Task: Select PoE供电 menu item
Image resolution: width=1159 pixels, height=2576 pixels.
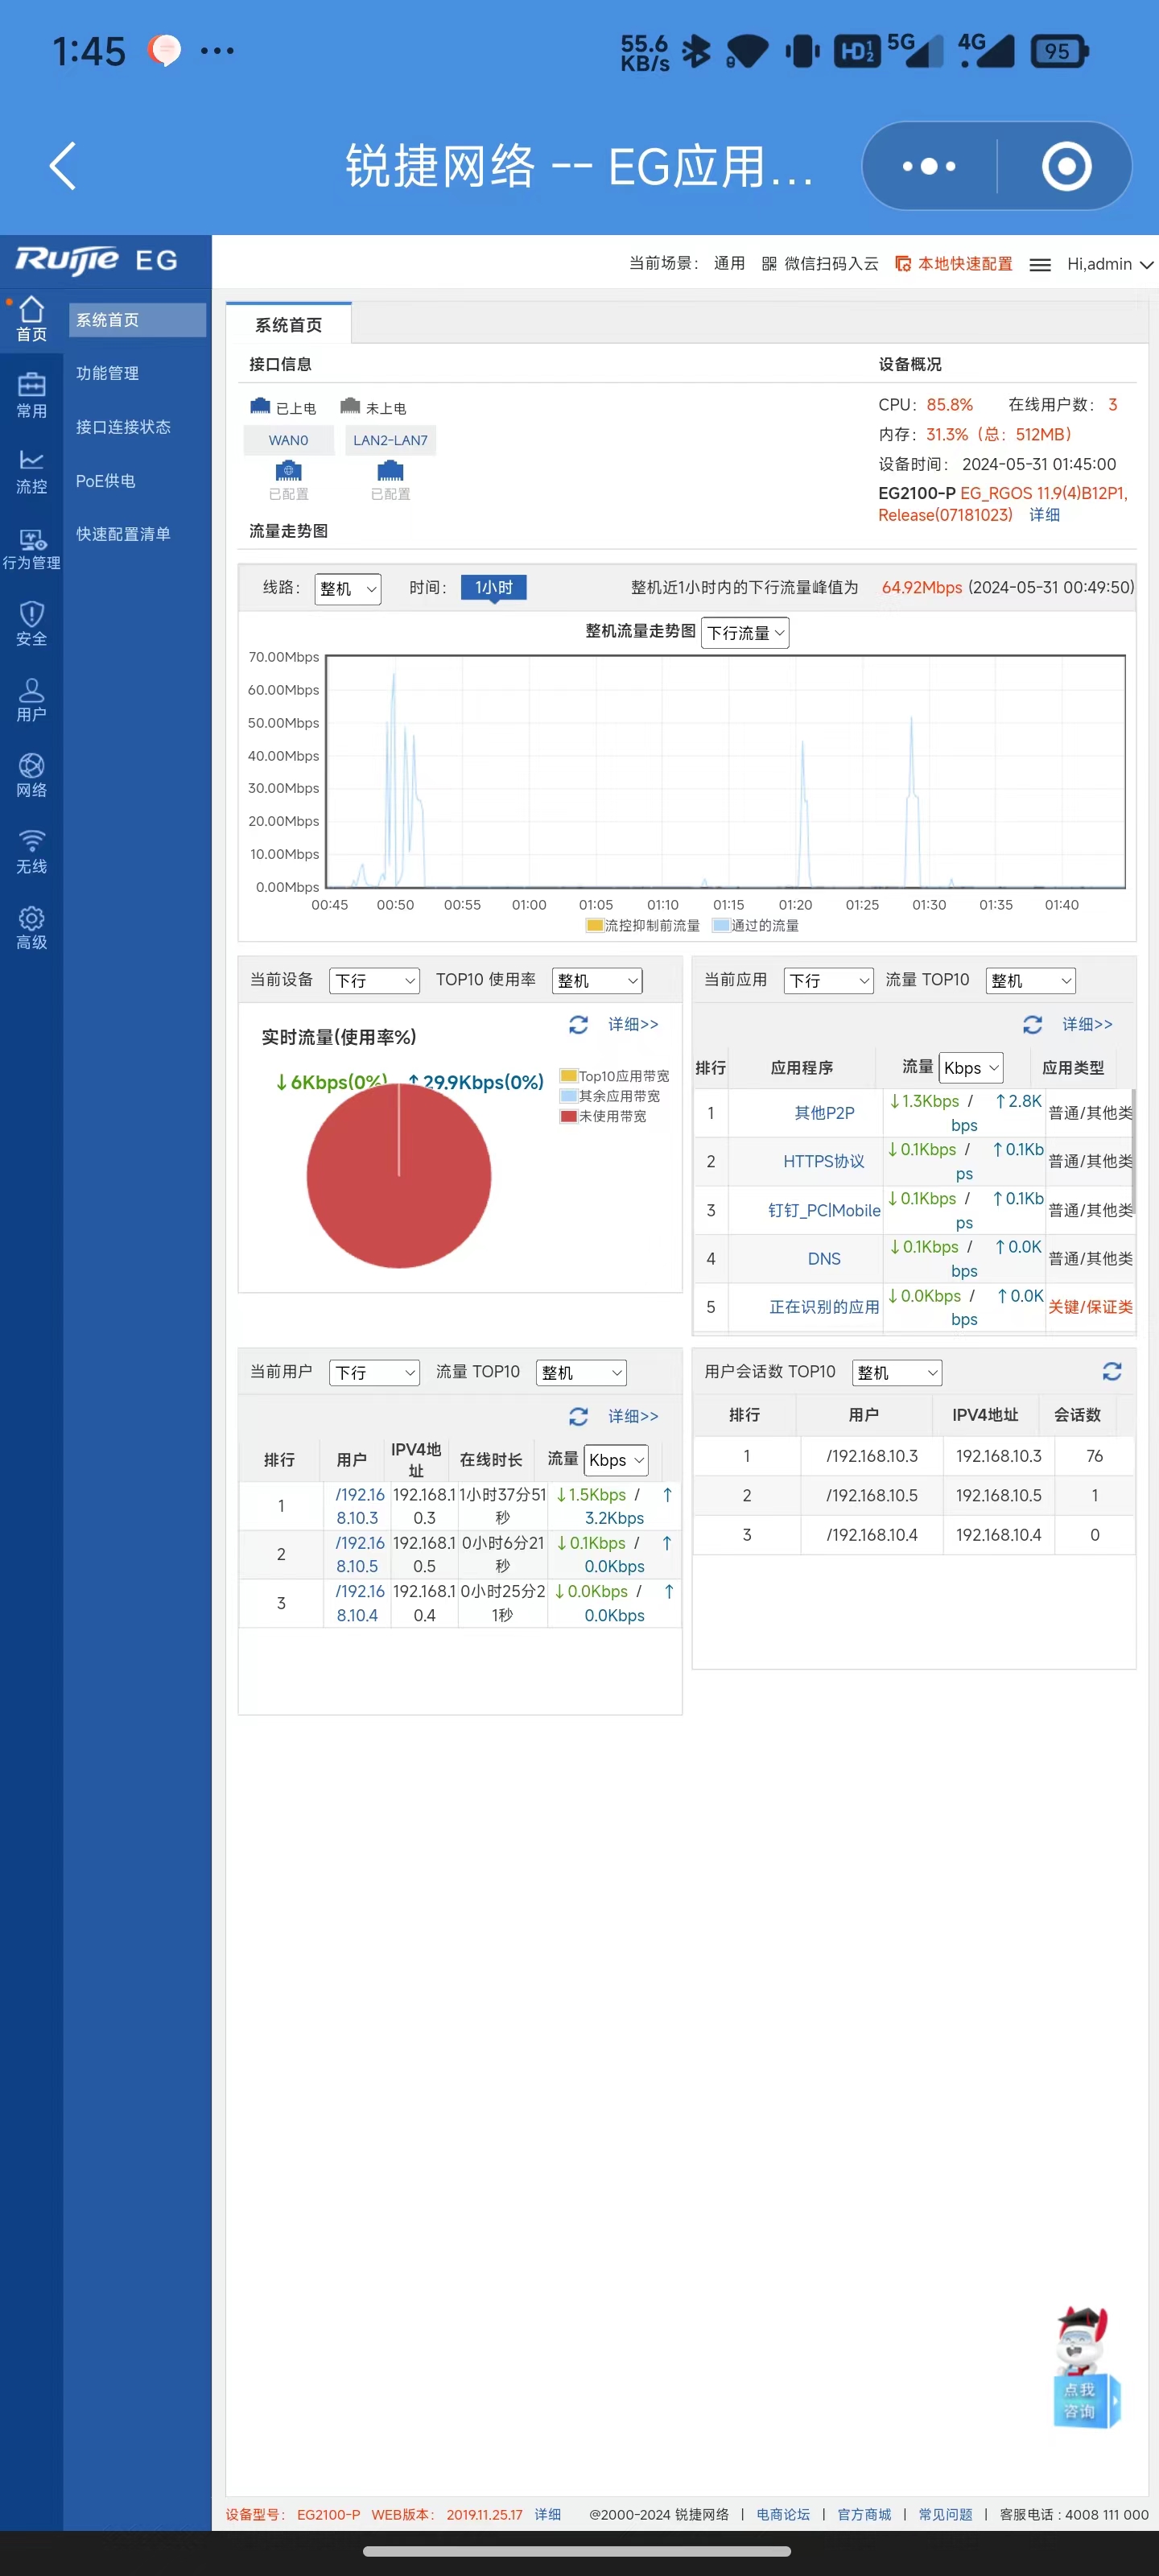Action: [x=105, y=481]
